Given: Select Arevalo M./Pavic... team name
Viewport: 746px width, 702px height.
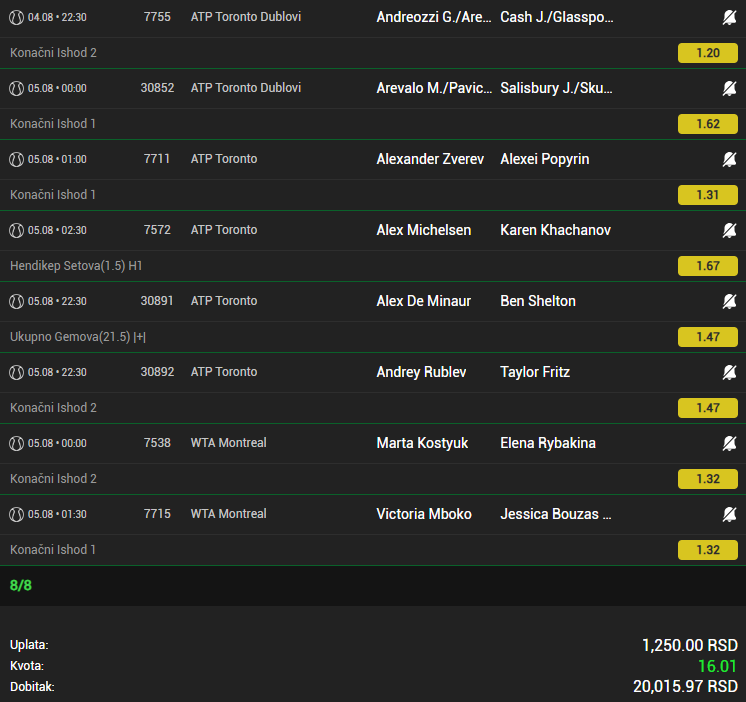Looking at the screenshot, I should [x=434, y=88].
